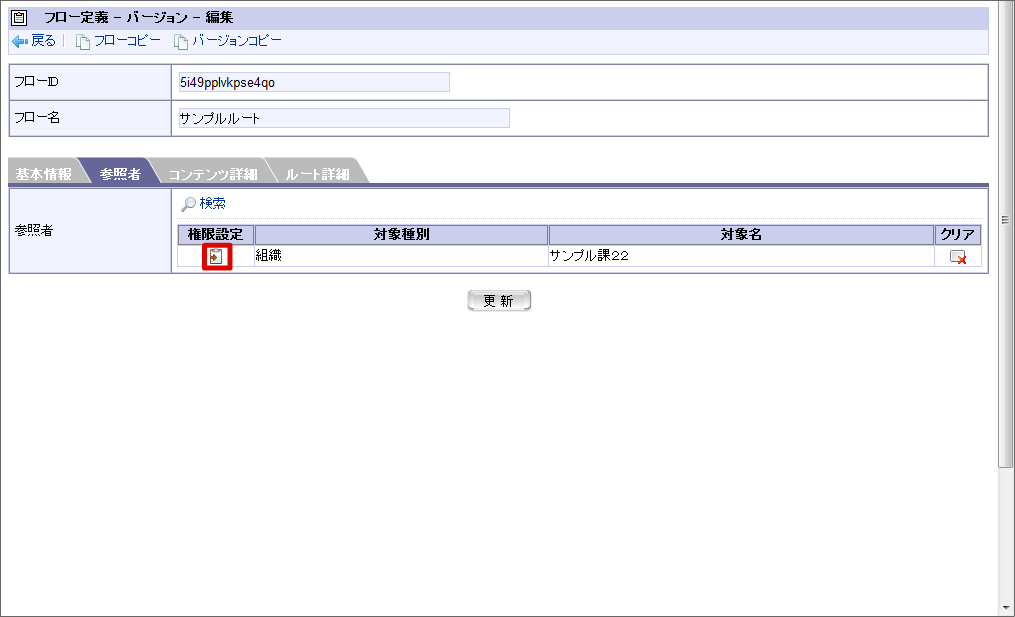The height and width of the screenshot is (617, 1015).
Task: Click the フロー名 label
Action: pyautogui.click(x=37, y=117)
